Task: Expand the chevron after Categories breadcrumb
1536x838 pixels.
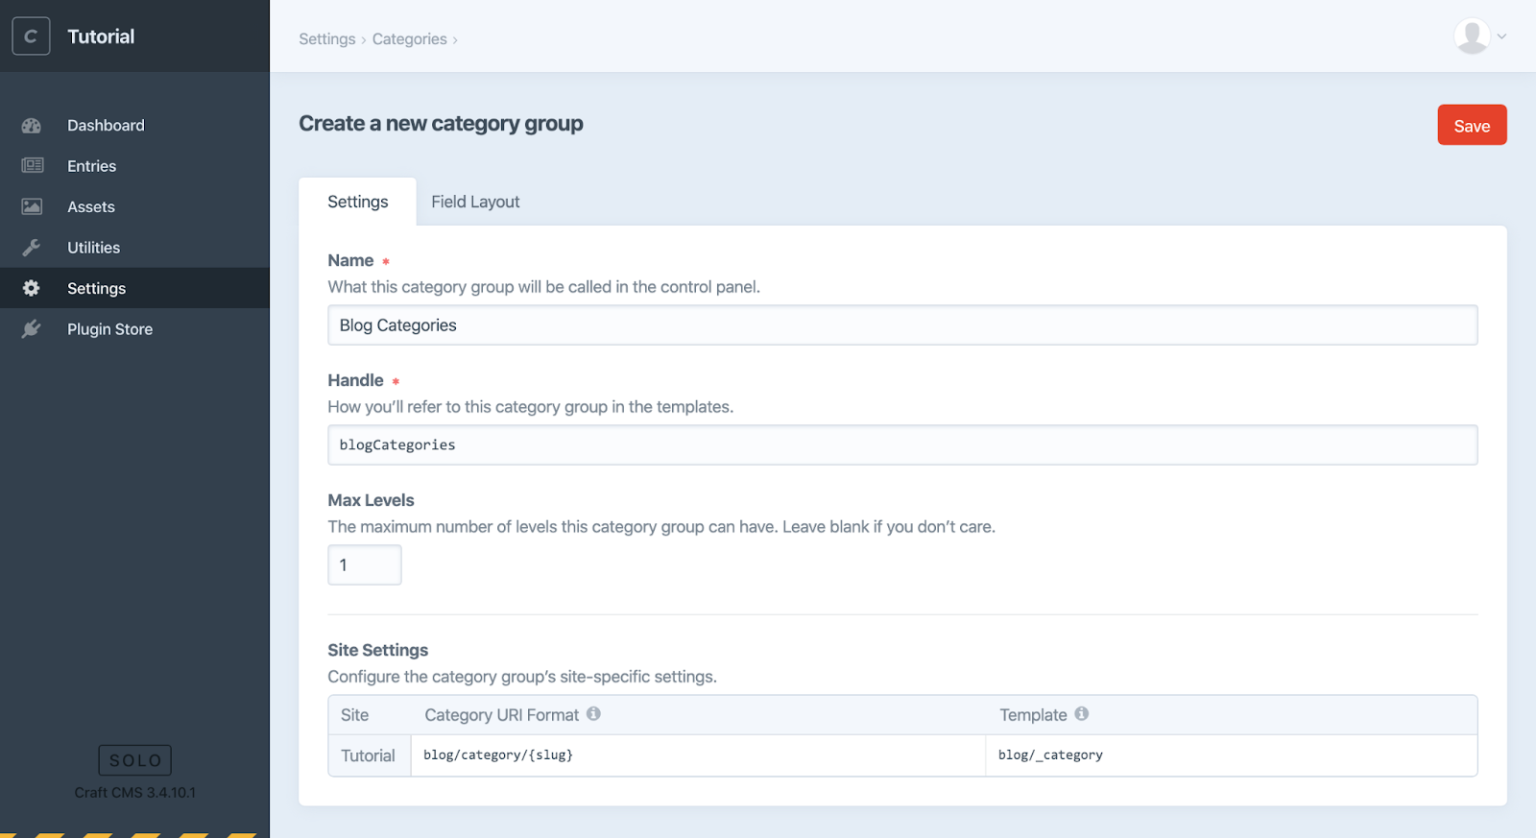Action: [x=455, y=40]
